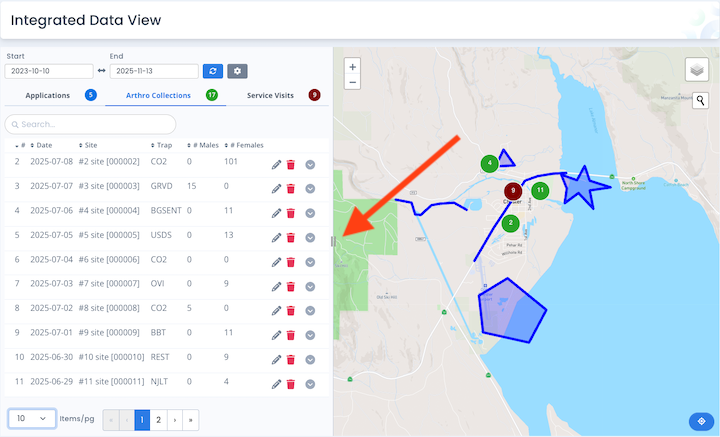
Task: Click the green cluster marker labeled 11
Action: tap(540, 190)
